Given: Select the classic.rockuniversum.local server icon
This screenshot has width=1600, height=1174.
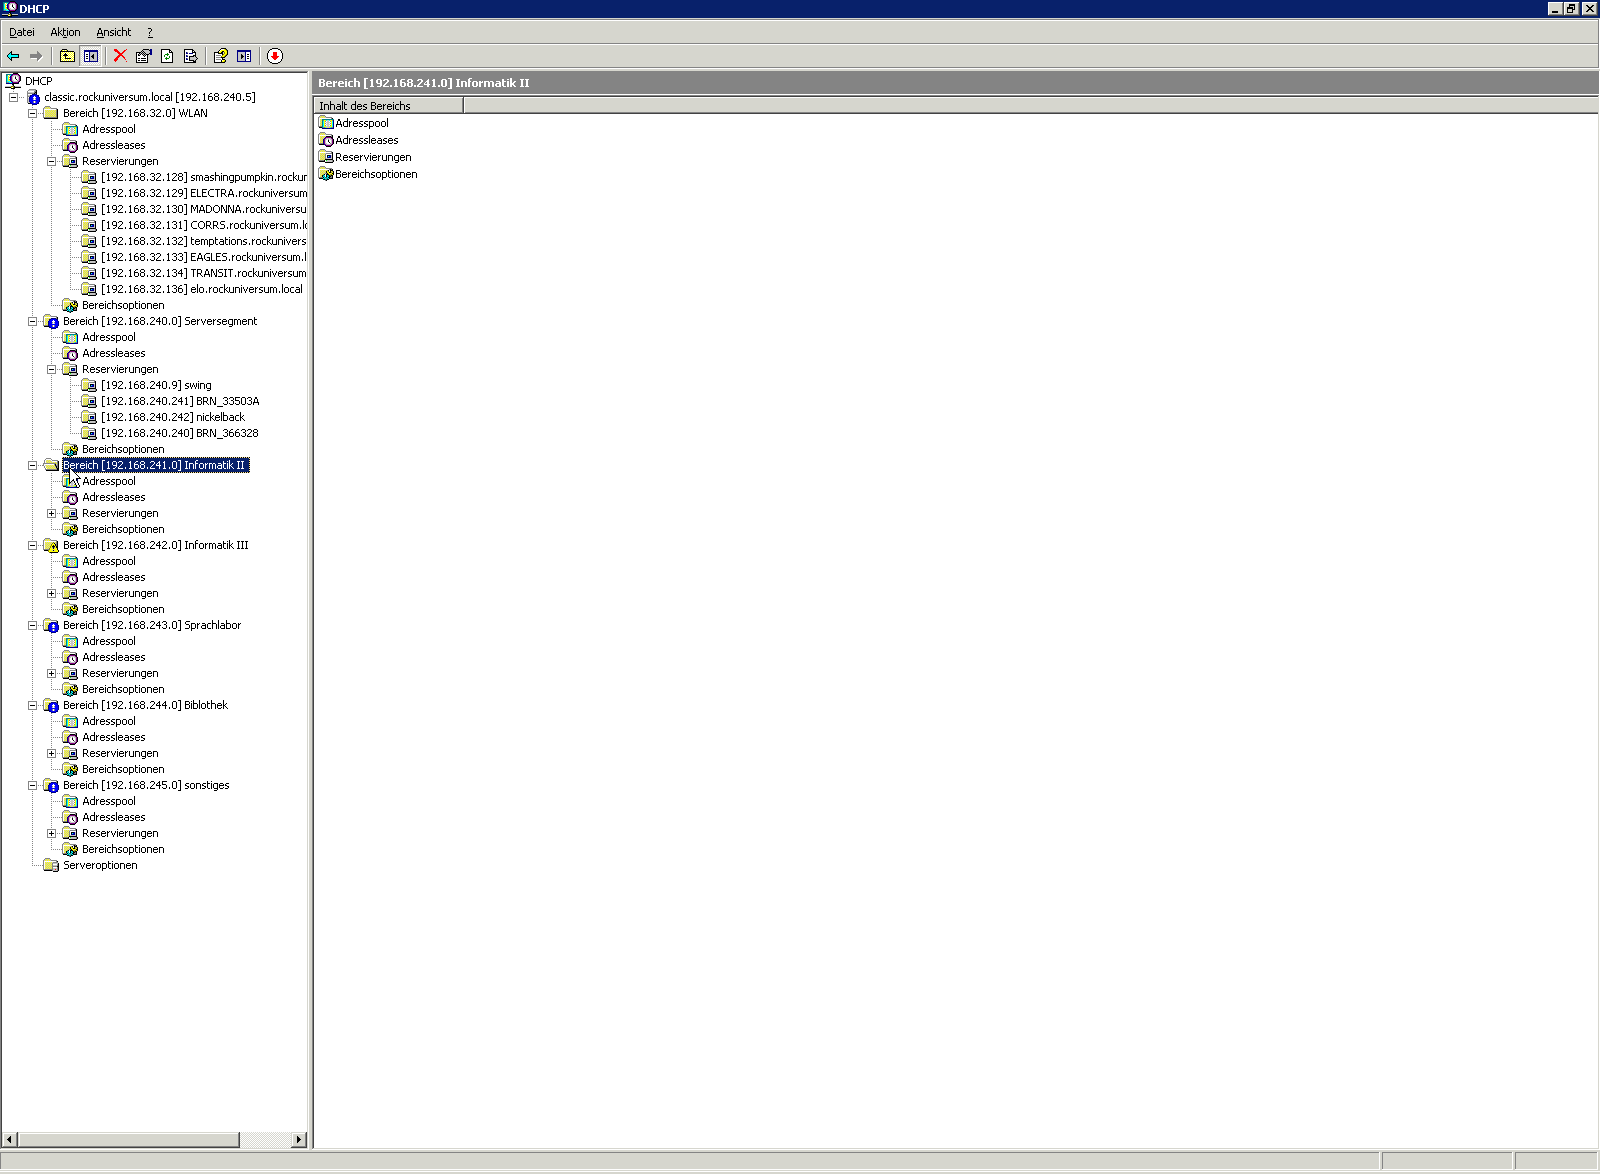Looking at the screenshot, I should pyautogui.click(x=33, y=97).
